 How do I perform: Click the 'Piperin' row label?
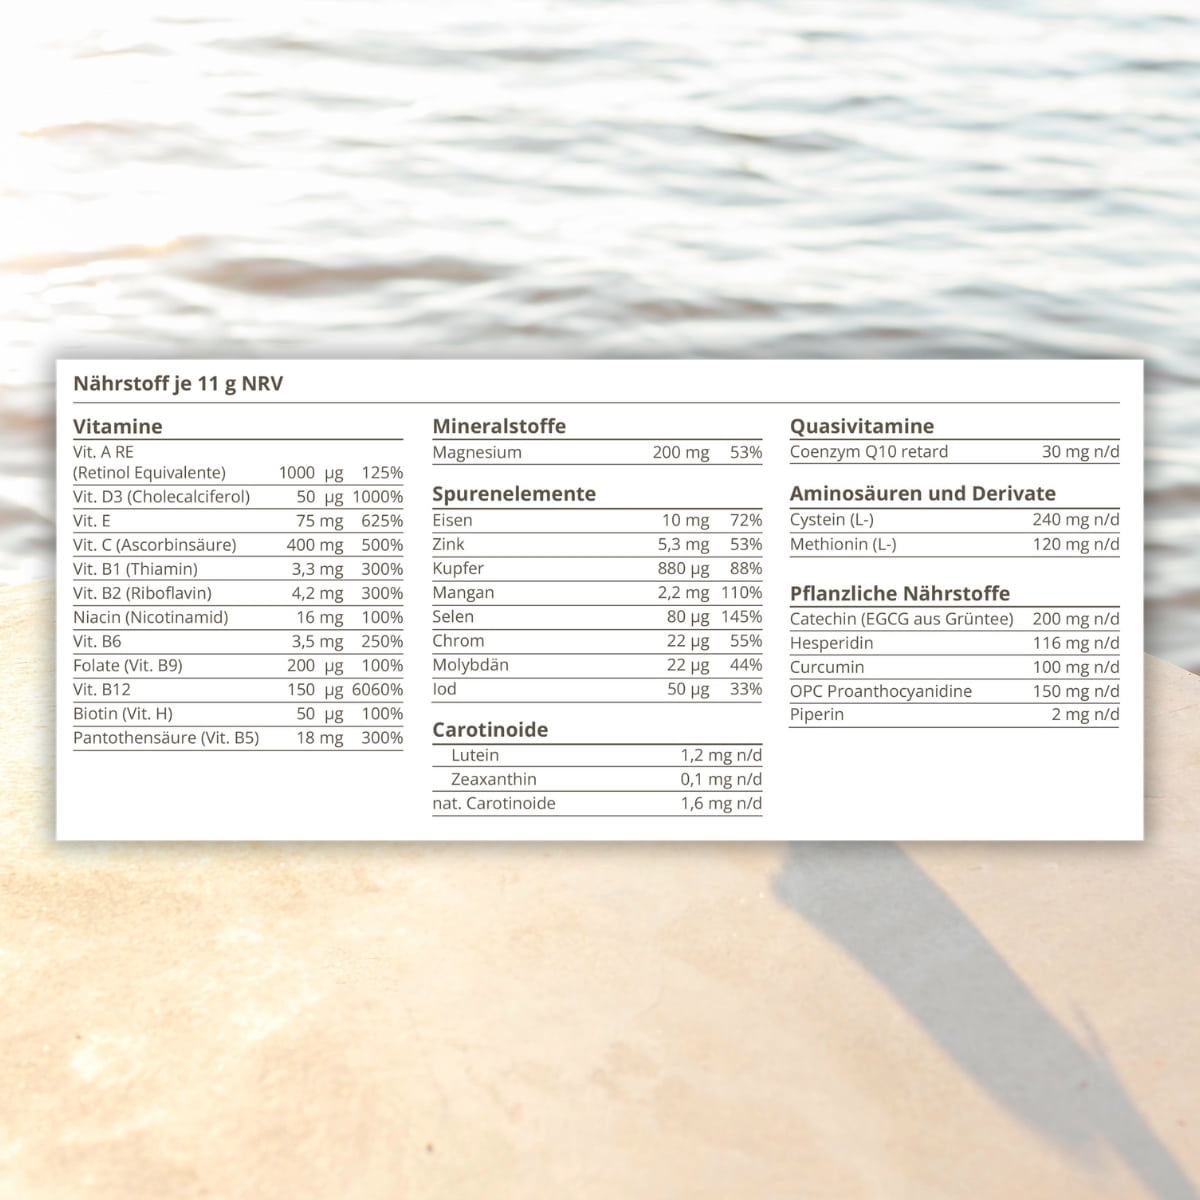click(817, 715)
